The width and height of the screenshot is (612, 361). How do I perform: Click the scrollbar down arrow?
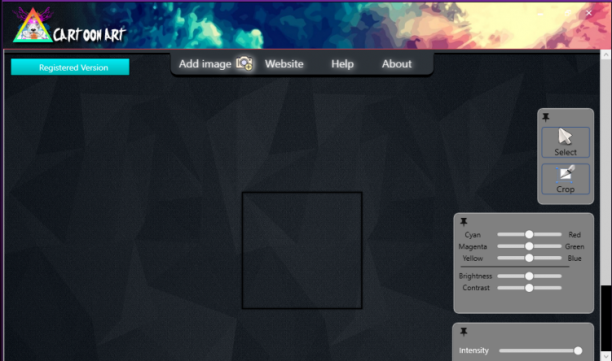606,356
